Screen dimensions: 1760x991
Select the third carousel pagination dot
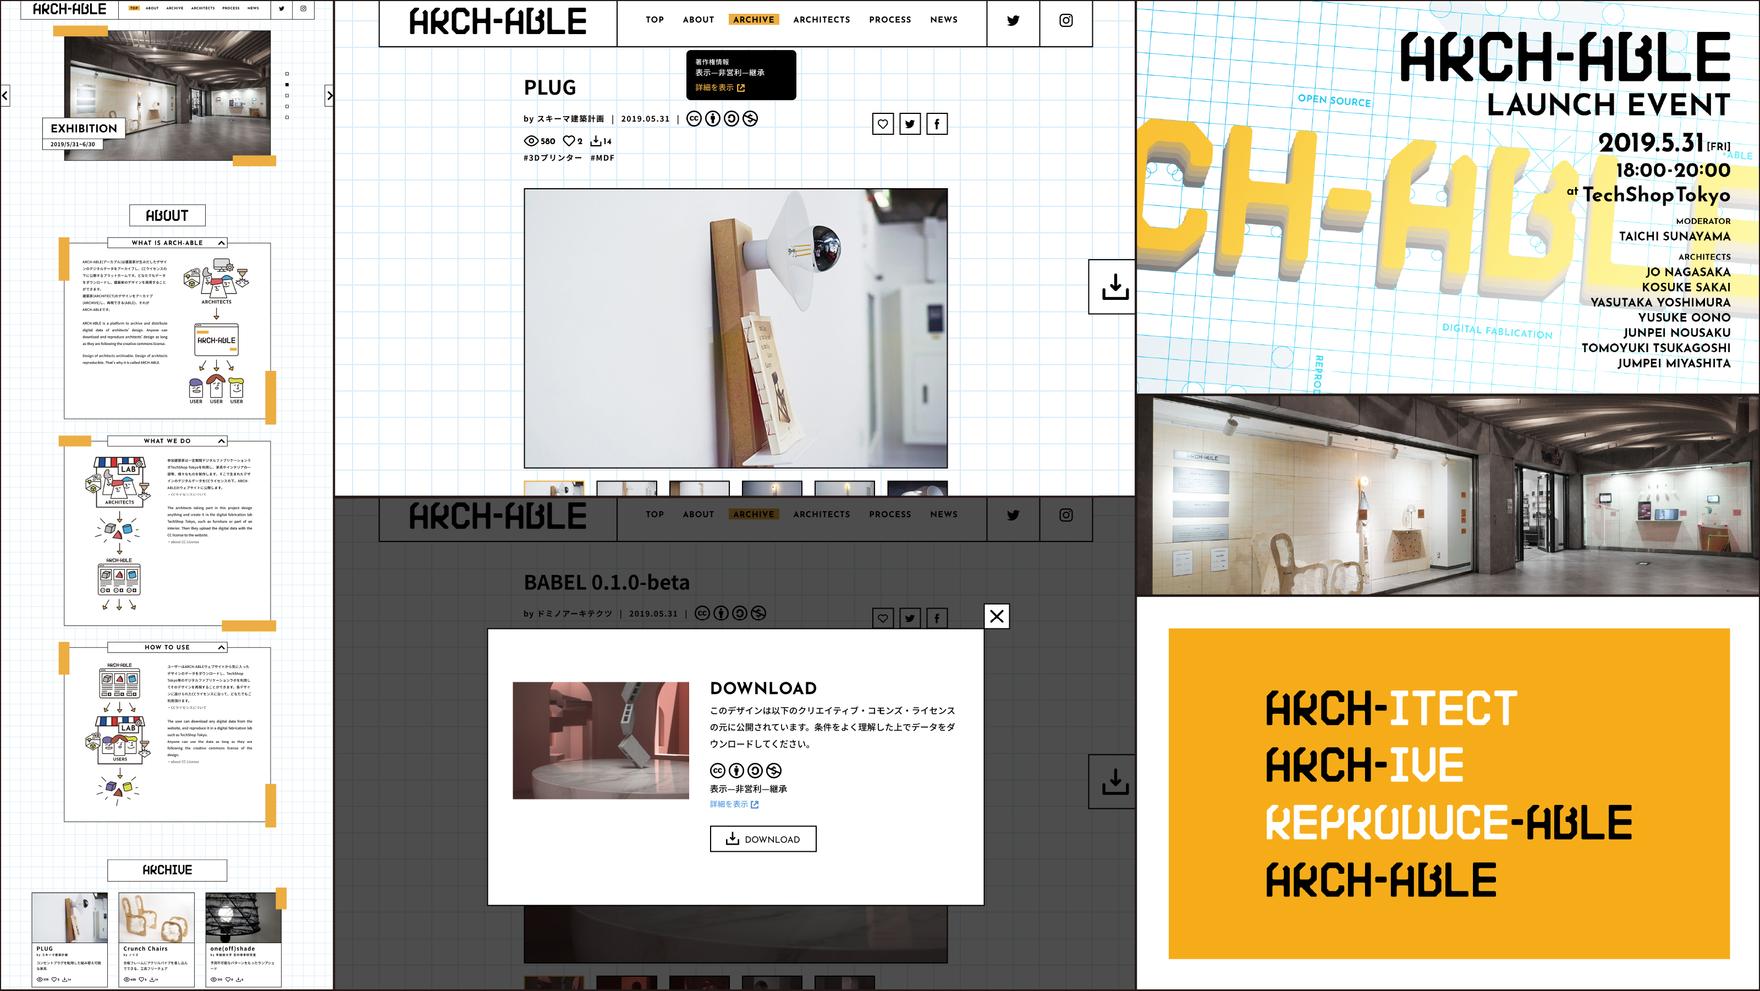tap(287, 96)
